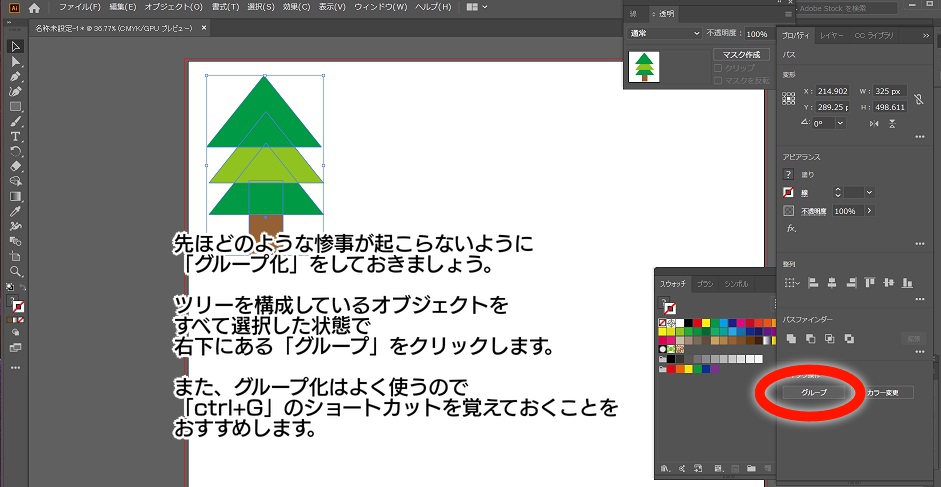The image size is (941, 487).
Task: Click Pathfinder Exclude icon
Action: click(x=849, y=339)
